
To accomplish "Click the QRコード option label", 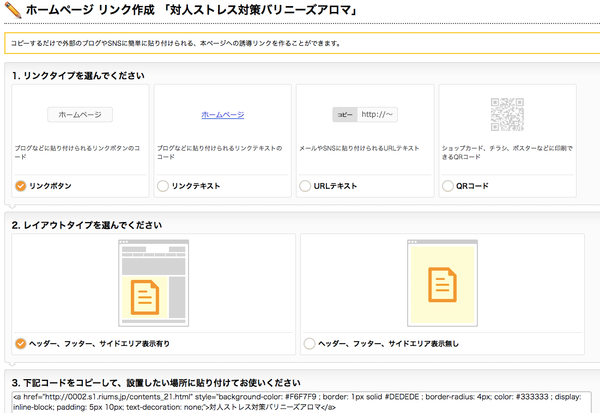I will point(472,186).
